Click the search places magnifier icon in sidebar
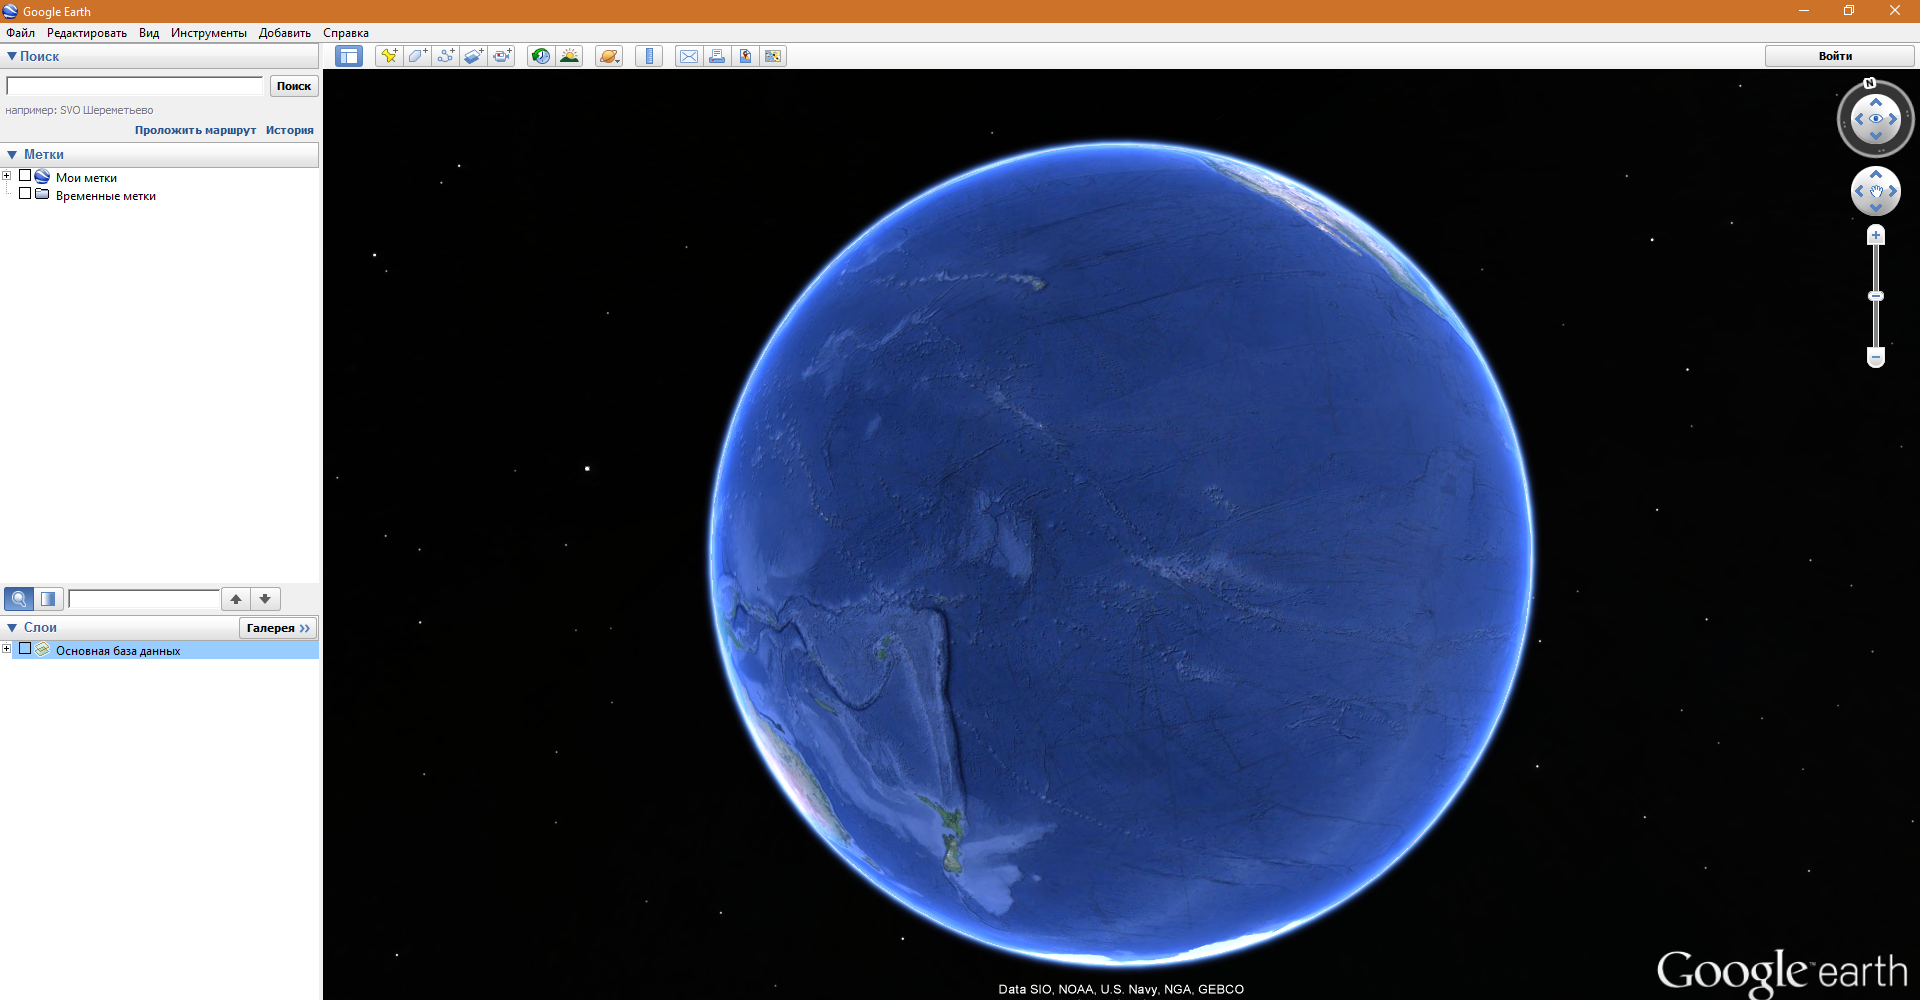The image size is (1920, 1000). pyautogui.click(x=19, y=599)
